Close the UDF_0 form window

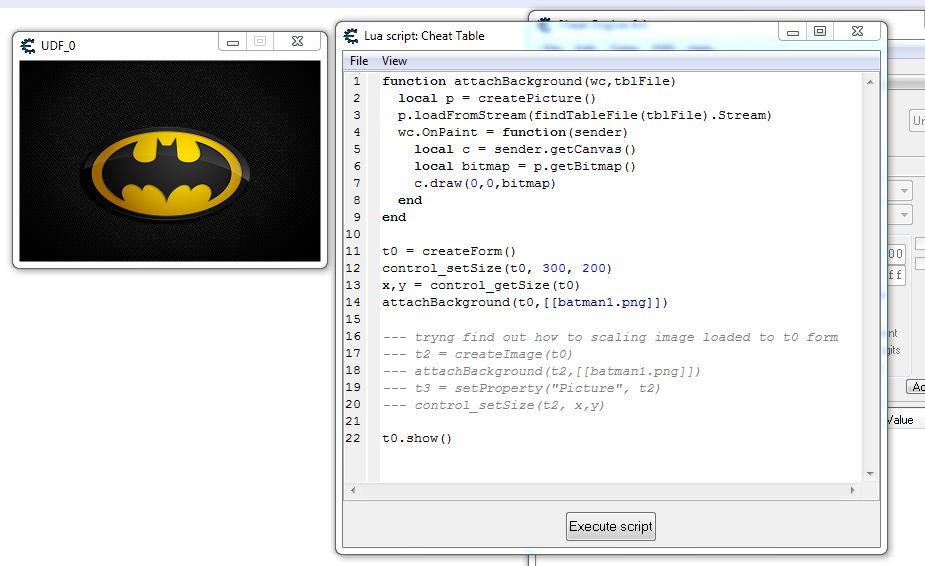[x=297, y=42]
